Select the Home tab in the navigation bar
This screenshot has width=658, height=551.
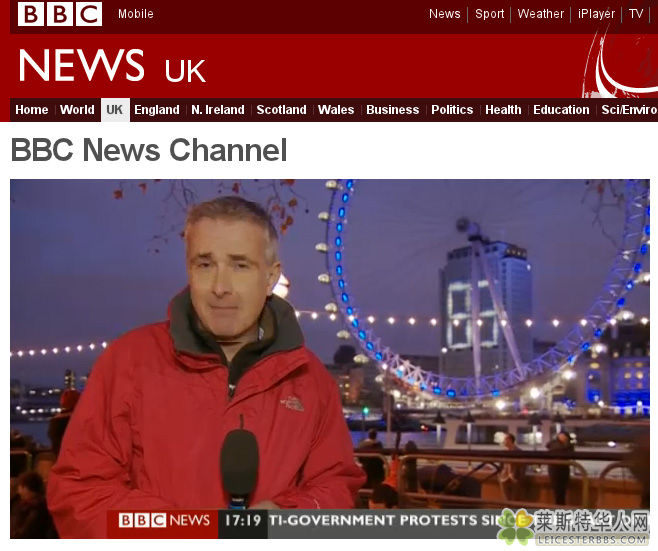(31, 110)
